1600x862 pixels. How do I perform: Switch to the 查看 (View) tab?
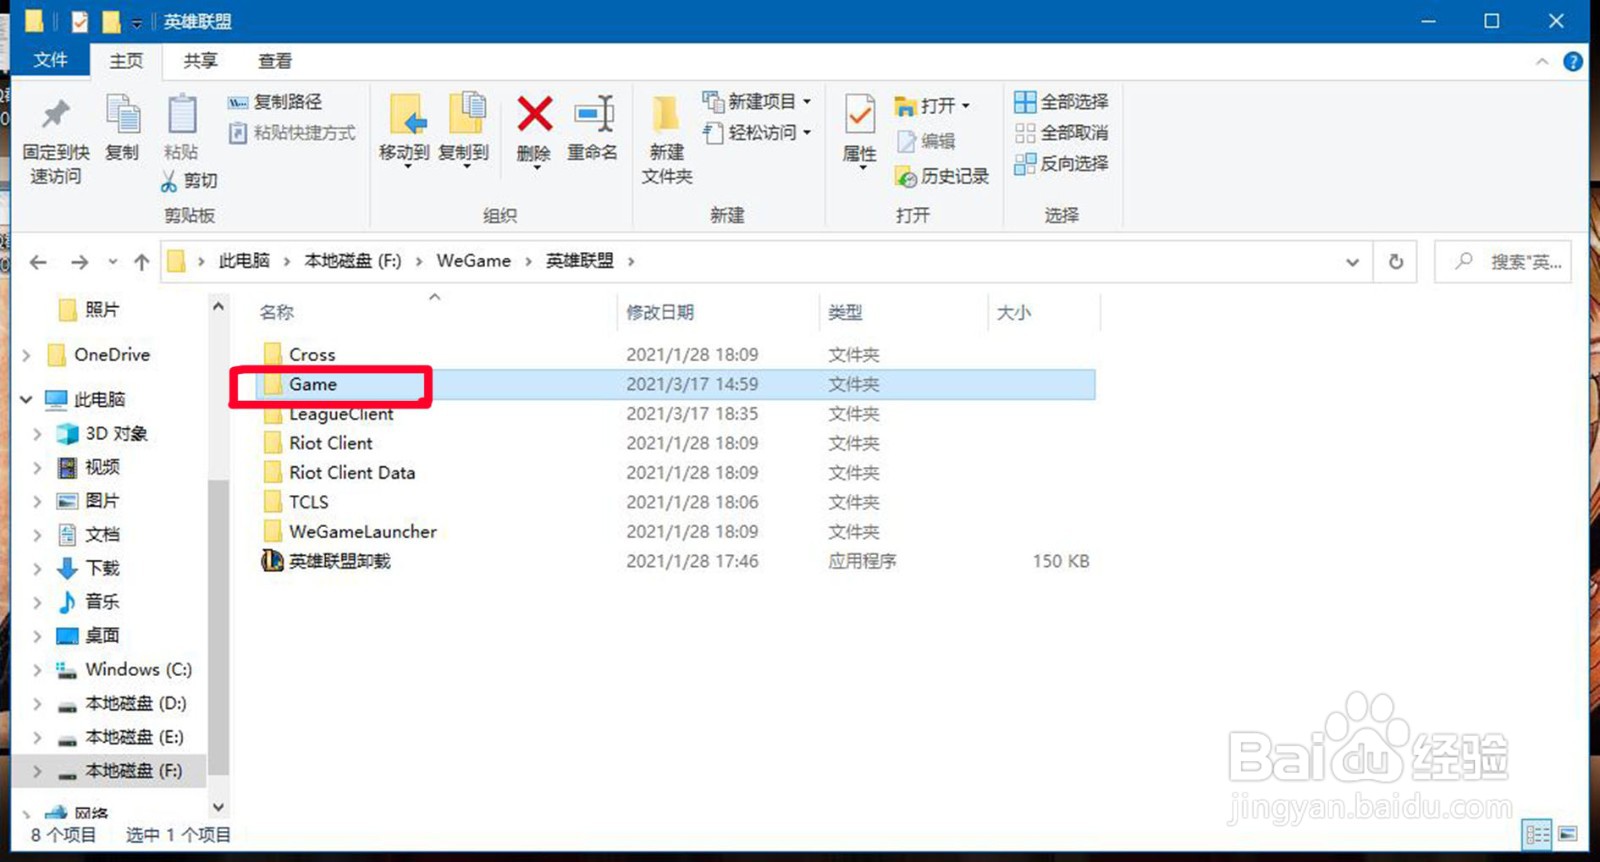click(275, 61)
